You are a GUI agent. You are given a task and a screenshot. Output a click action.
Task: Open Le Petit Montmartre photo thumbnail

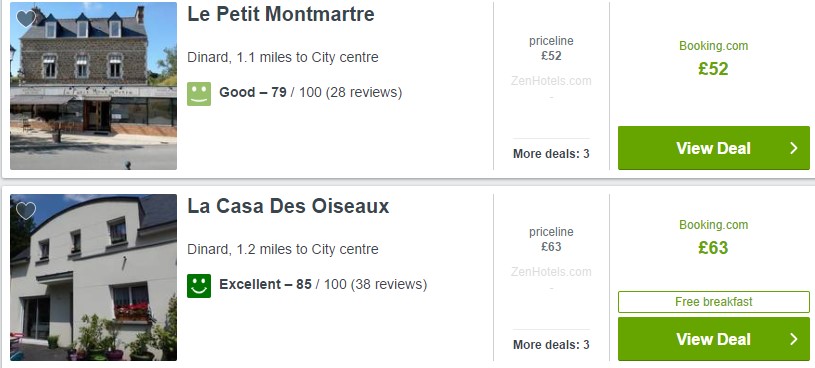(94, 86)
